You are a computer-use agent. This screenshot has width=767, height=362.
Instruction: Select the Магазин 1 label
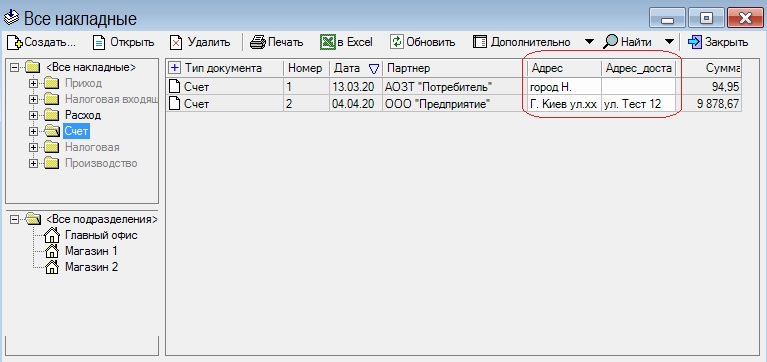tap(91, 251)
